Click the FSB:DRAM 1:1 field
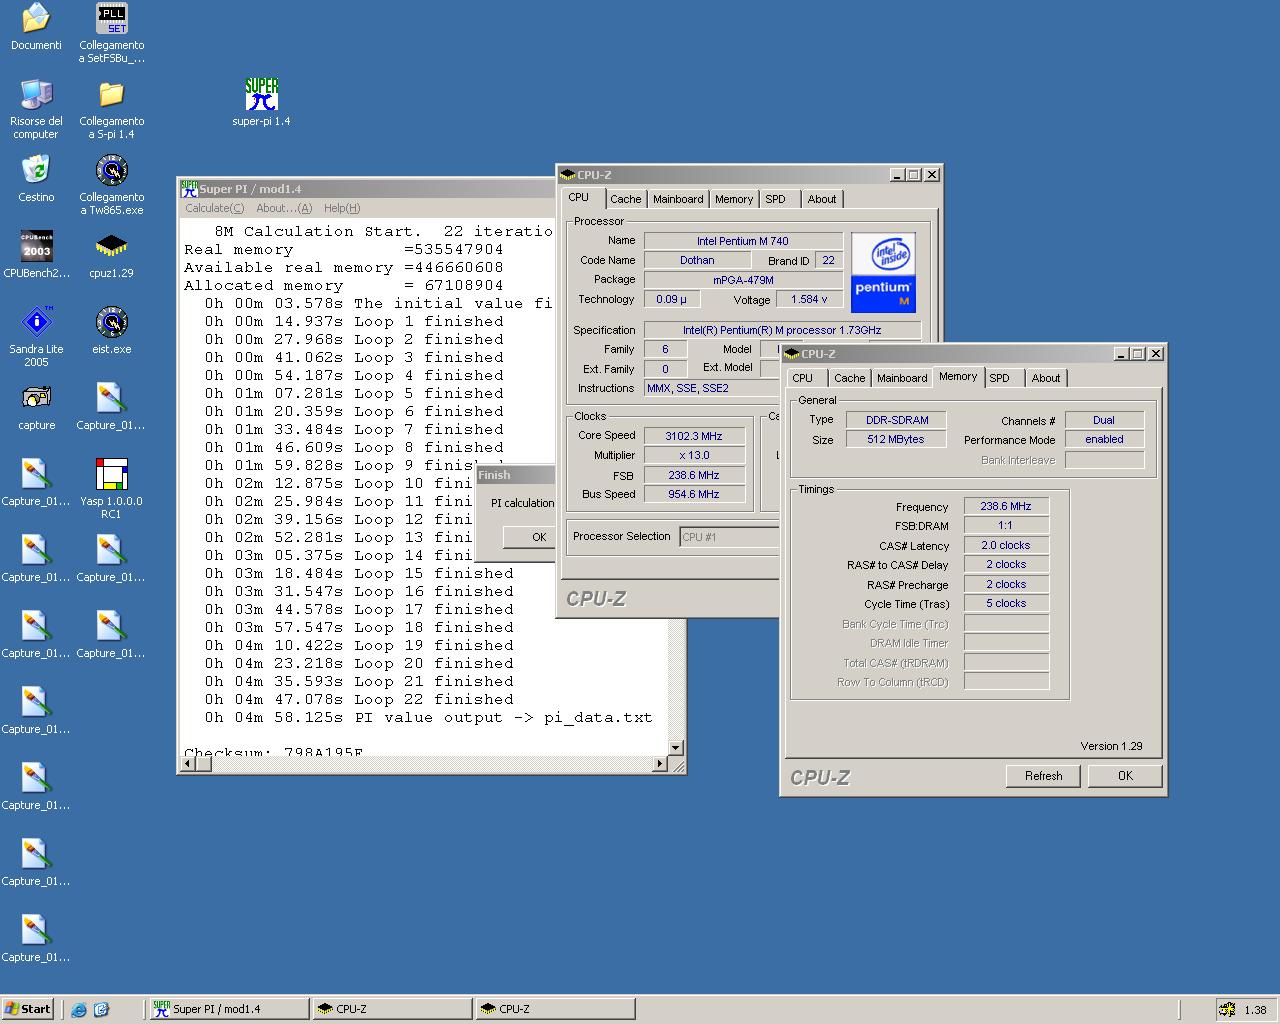 click(x=1006, y=525)
